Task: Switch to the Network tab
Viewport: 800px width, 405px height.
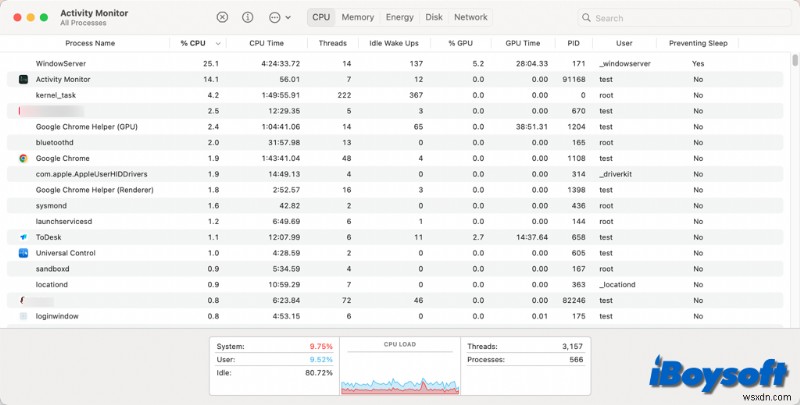Action: (471, 17)
